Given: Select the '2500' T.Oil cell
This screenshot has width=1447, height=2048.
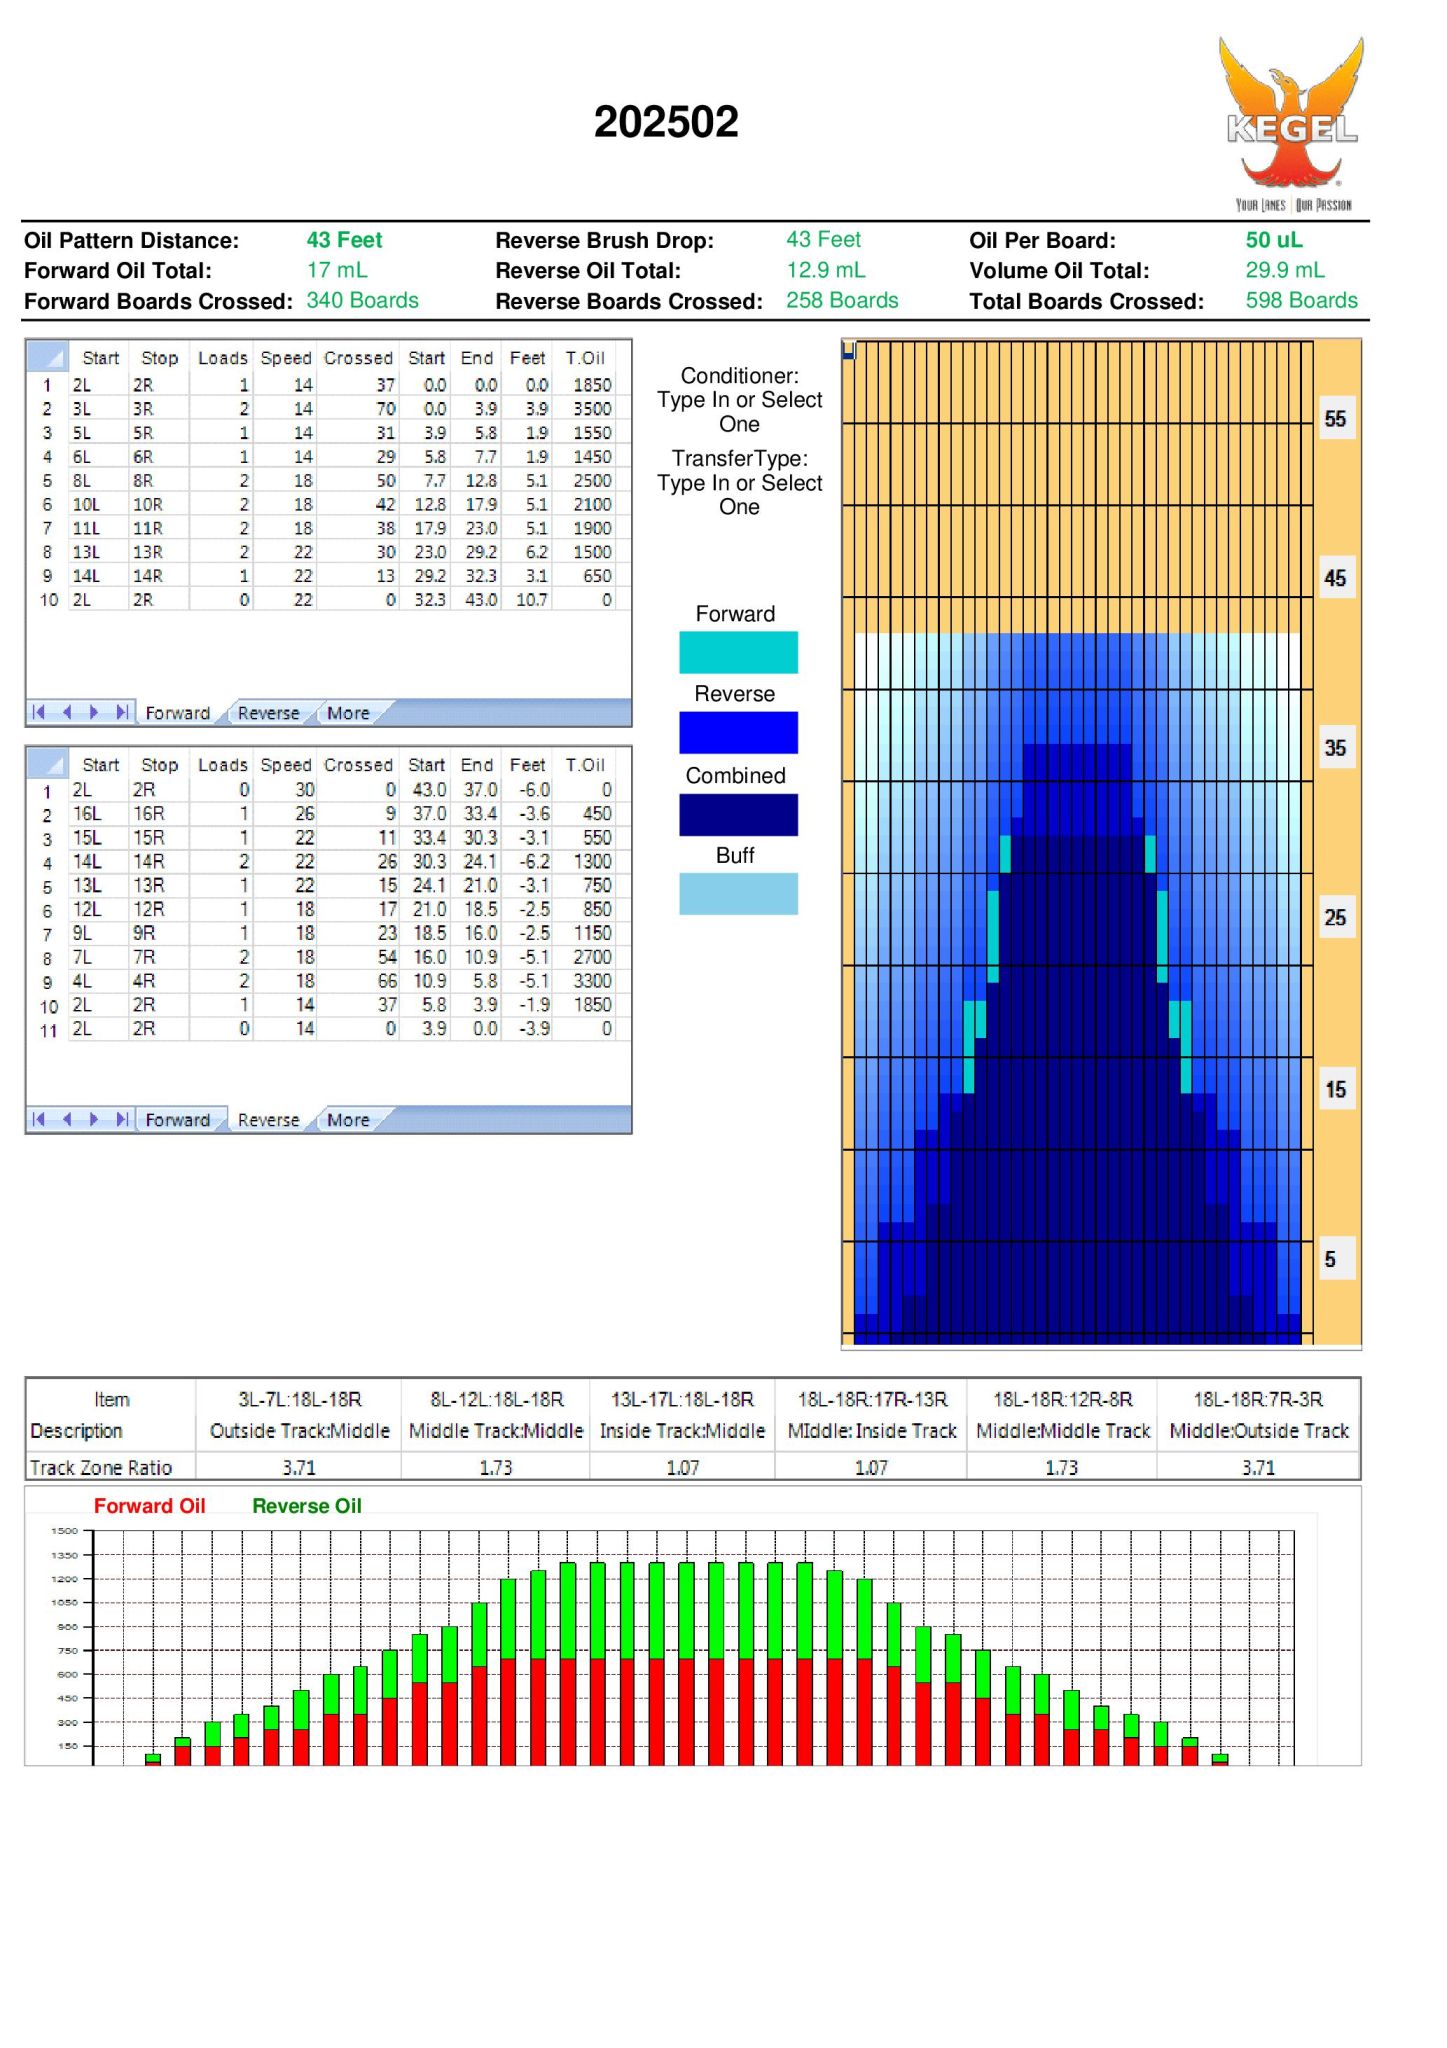Looking at the screenshot, I should [584, 481].
